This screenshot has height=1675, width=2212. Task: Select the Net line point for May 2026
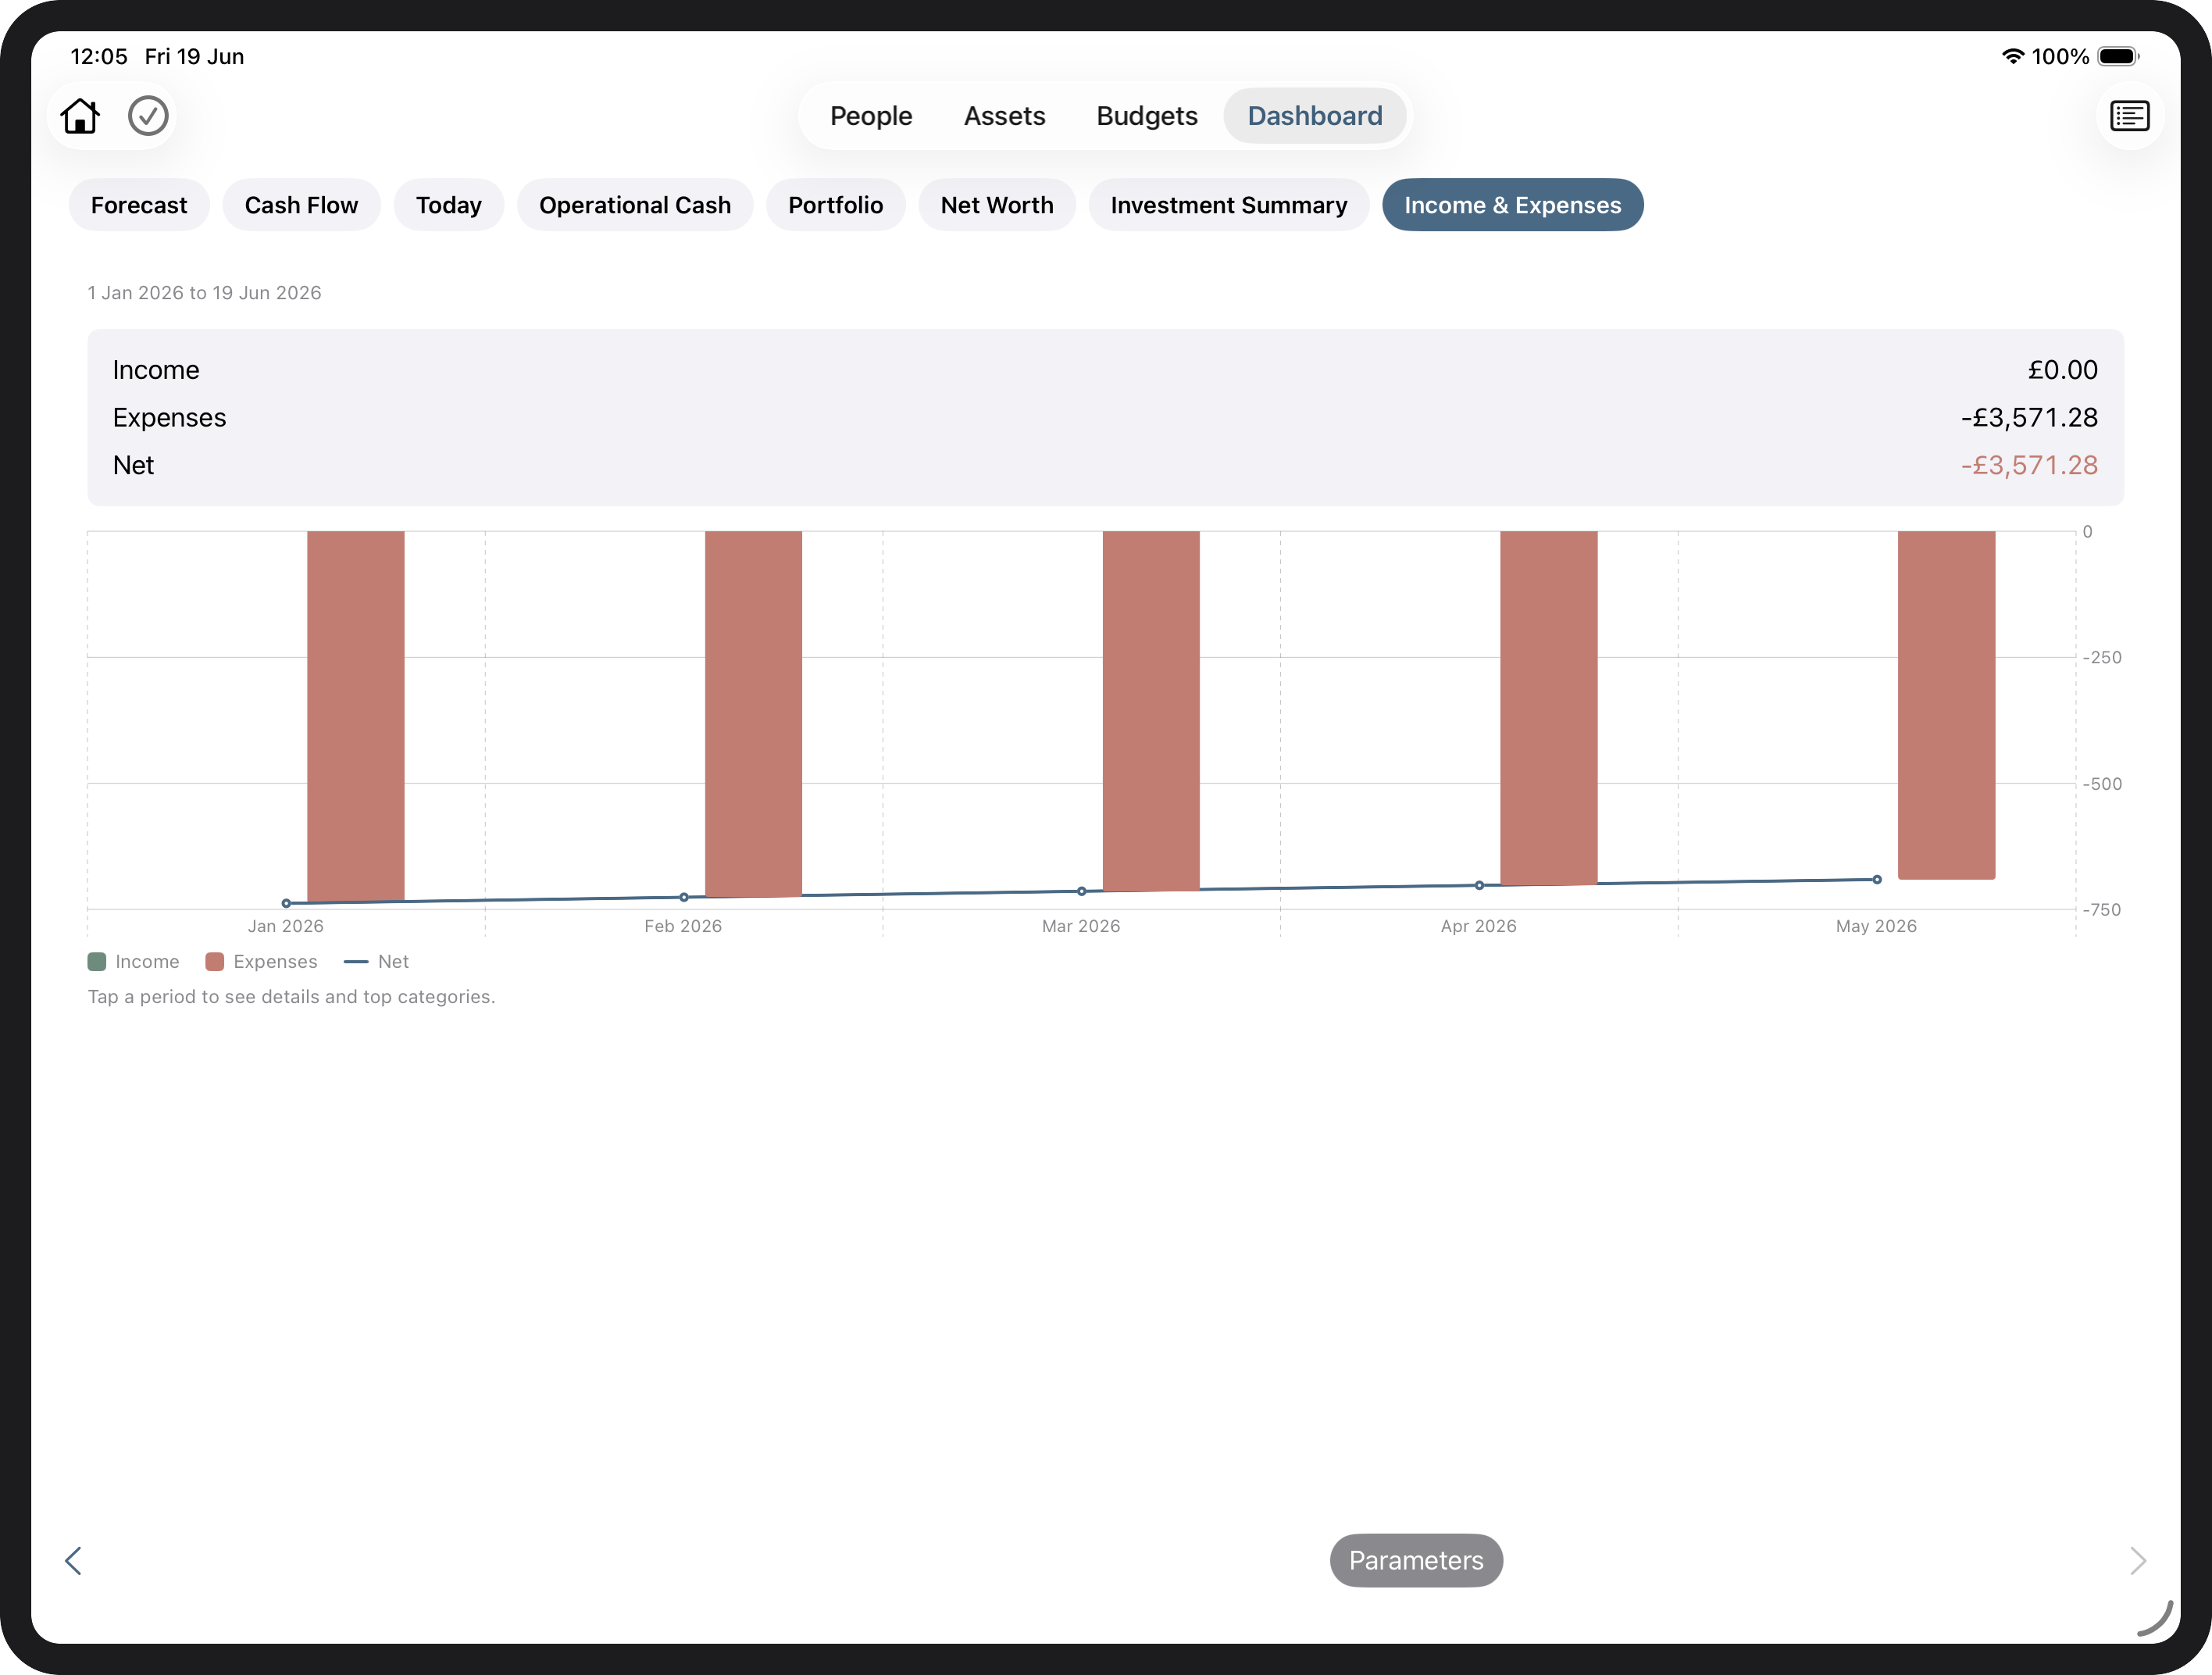(1877, 879)
